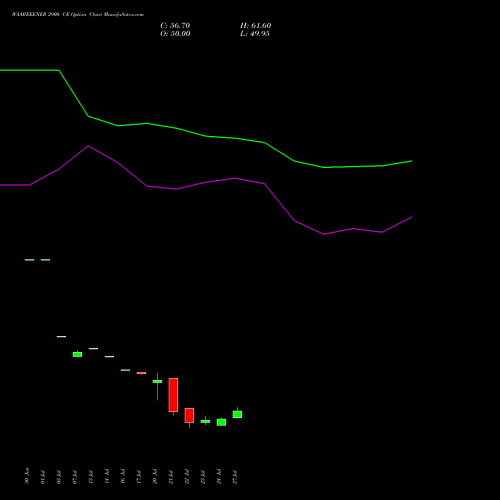500x500 pixels.
Task: Click the close value C: 56.70
Action: [175, 26]
